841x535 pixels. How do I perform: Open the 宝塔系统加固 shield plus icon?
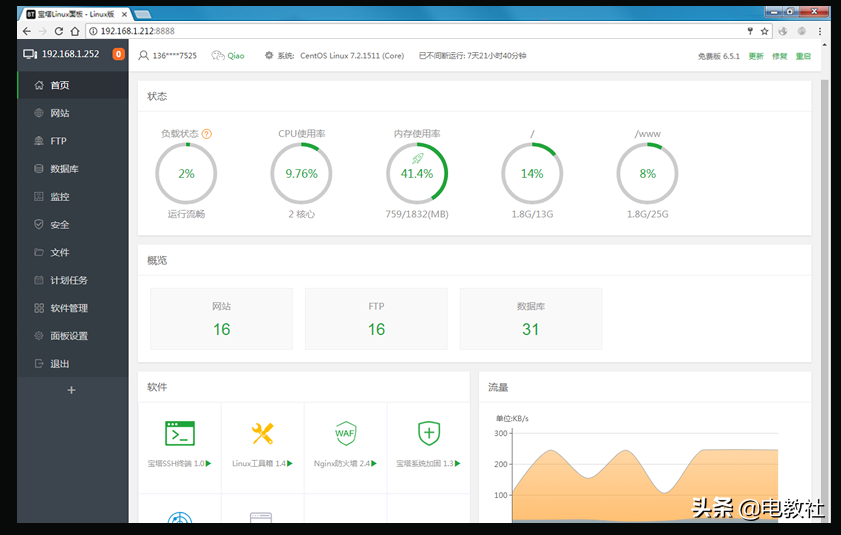click(x=429, y=434)
